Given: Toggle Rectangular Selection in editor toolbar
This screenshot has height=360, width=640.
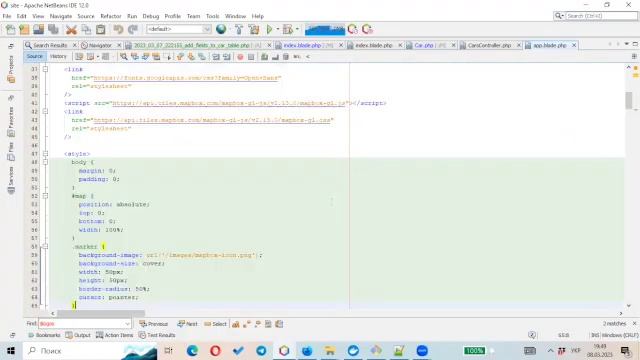Looking at the screenshot, I should pos(167,57).
